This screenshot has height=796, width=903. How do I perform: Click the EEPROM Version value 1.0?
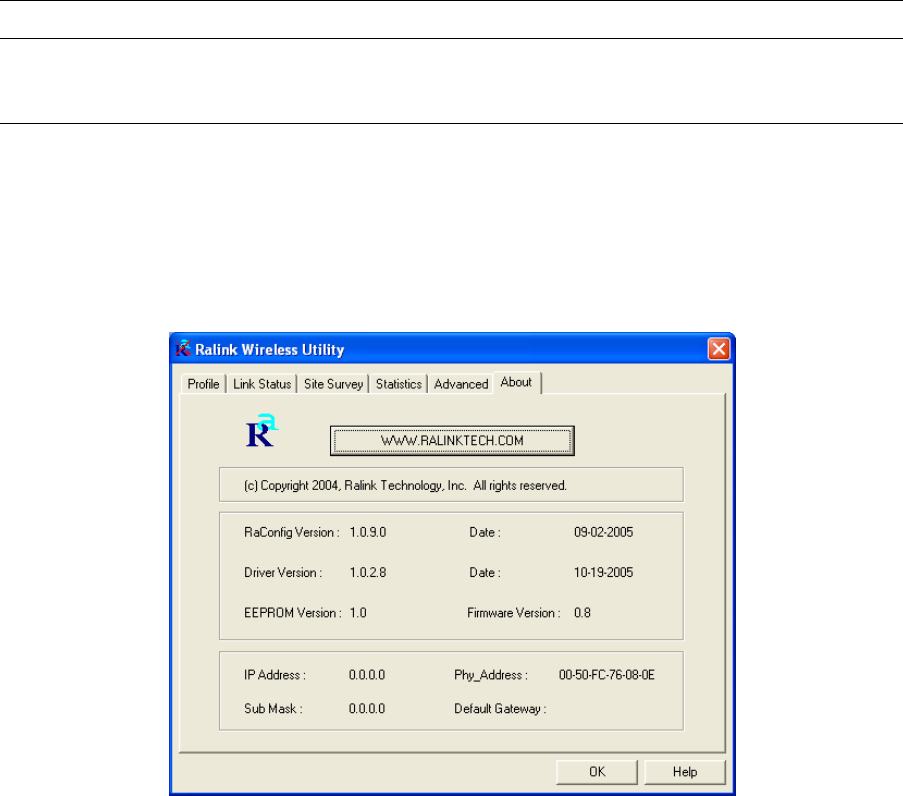358,613
